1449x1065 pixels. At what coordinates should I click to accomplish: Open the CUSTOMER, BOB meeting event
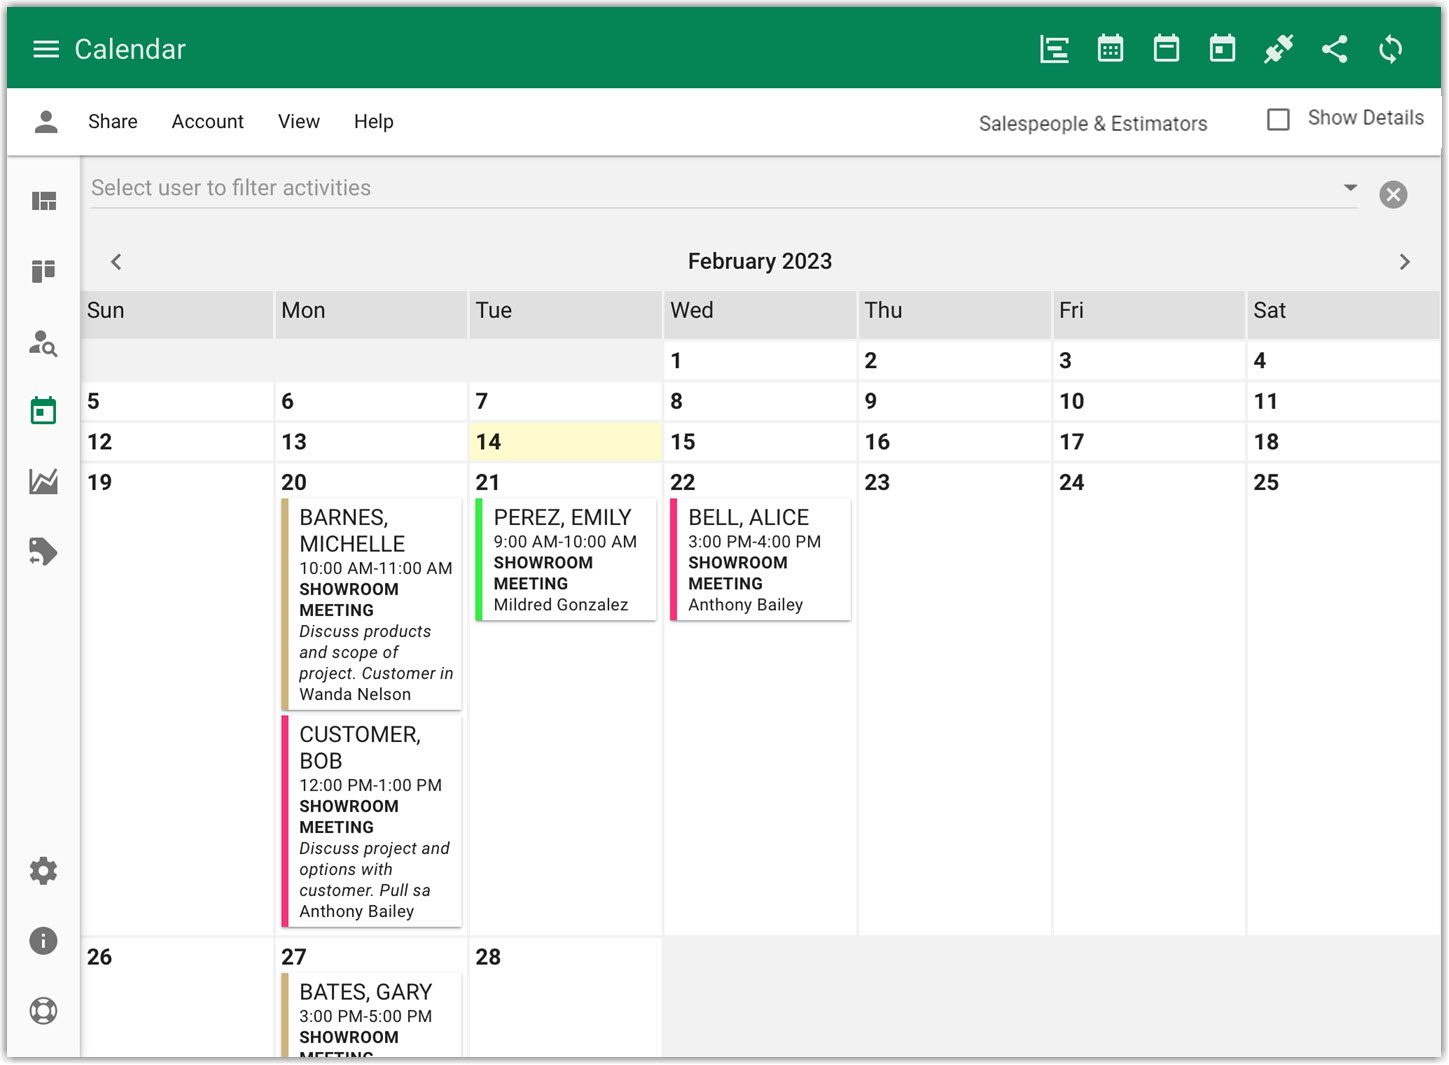click(371, 822)
